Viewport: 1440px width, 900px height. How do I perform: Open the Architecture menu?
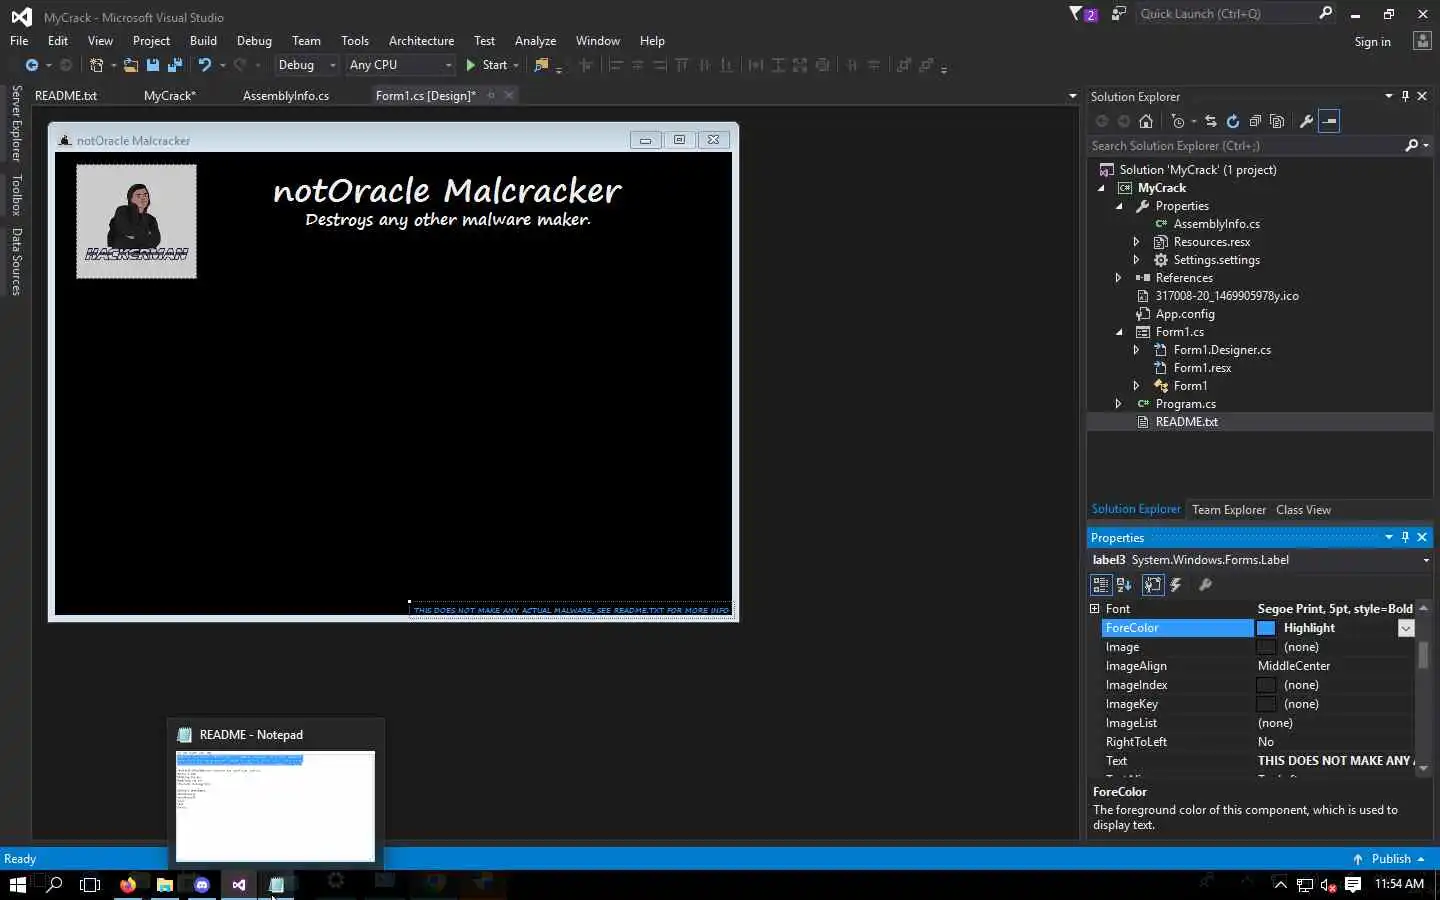(x=421, y=41)
